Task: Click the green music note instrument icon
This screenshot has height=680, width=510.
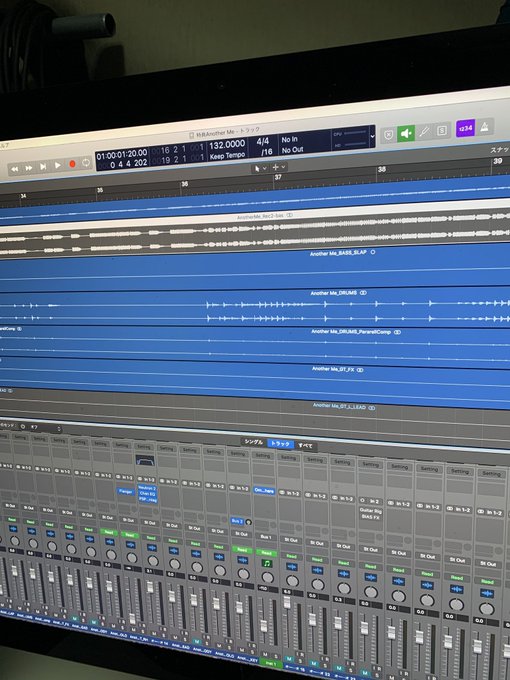Action: tap(267, 564)
